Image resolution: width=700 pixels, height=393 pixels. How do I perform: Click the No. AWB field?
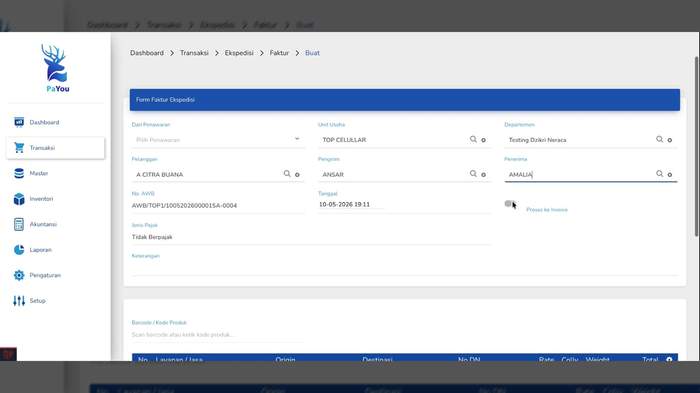tap(218, 205)
